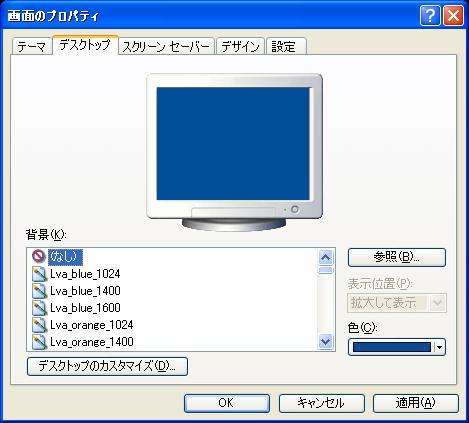This screenshot has height=423, width=469.
Task: Open デスクトップのカスタマイズ(D)... button
Action: [107, 366]
